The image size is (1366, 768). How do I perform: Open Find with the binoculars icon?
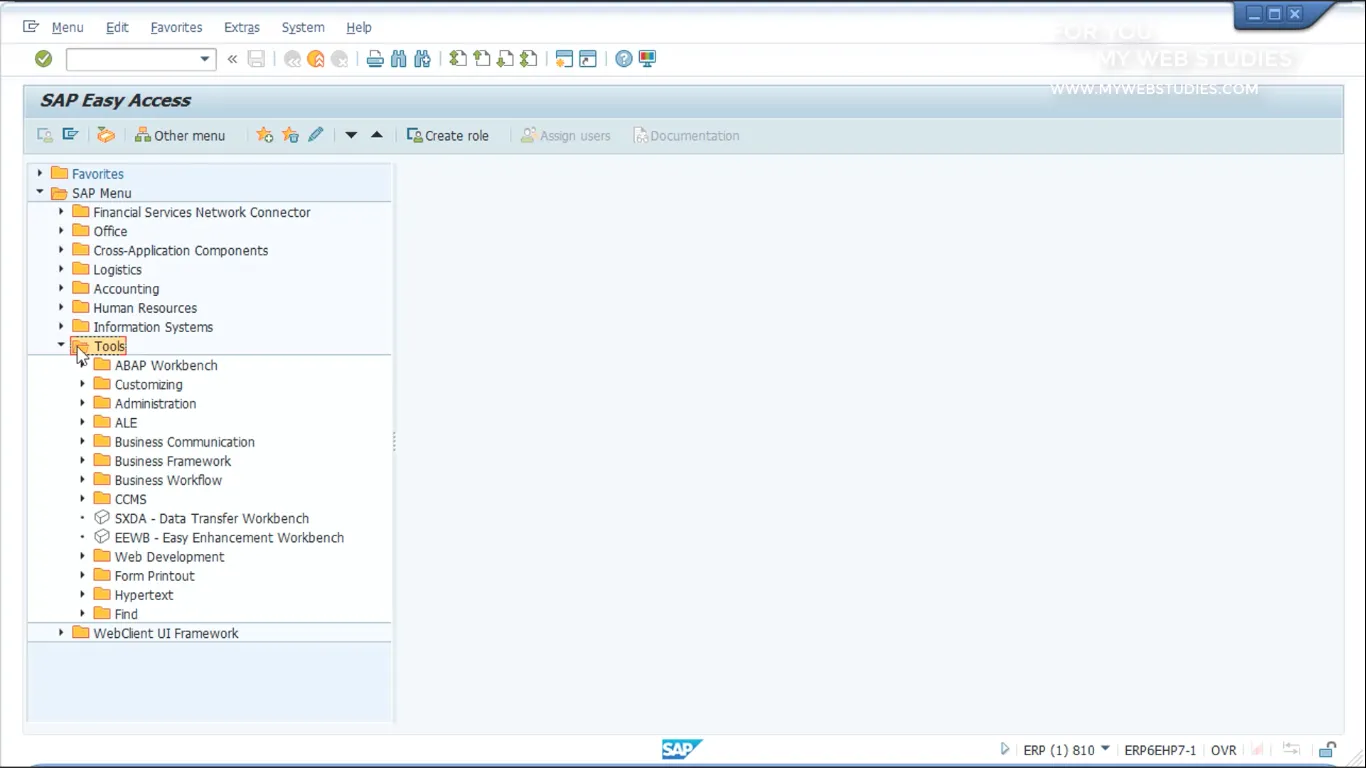click(x=399, y=59)
